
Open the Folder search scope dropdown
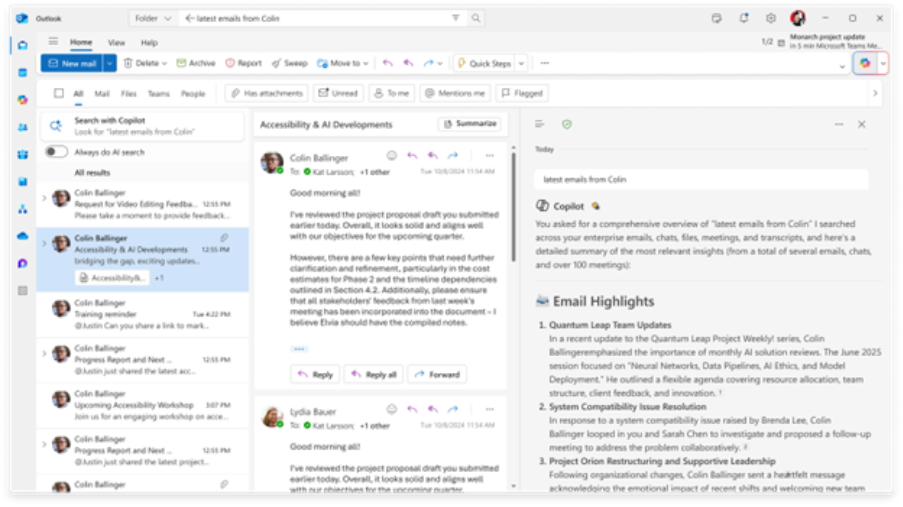tap(153, 18)
